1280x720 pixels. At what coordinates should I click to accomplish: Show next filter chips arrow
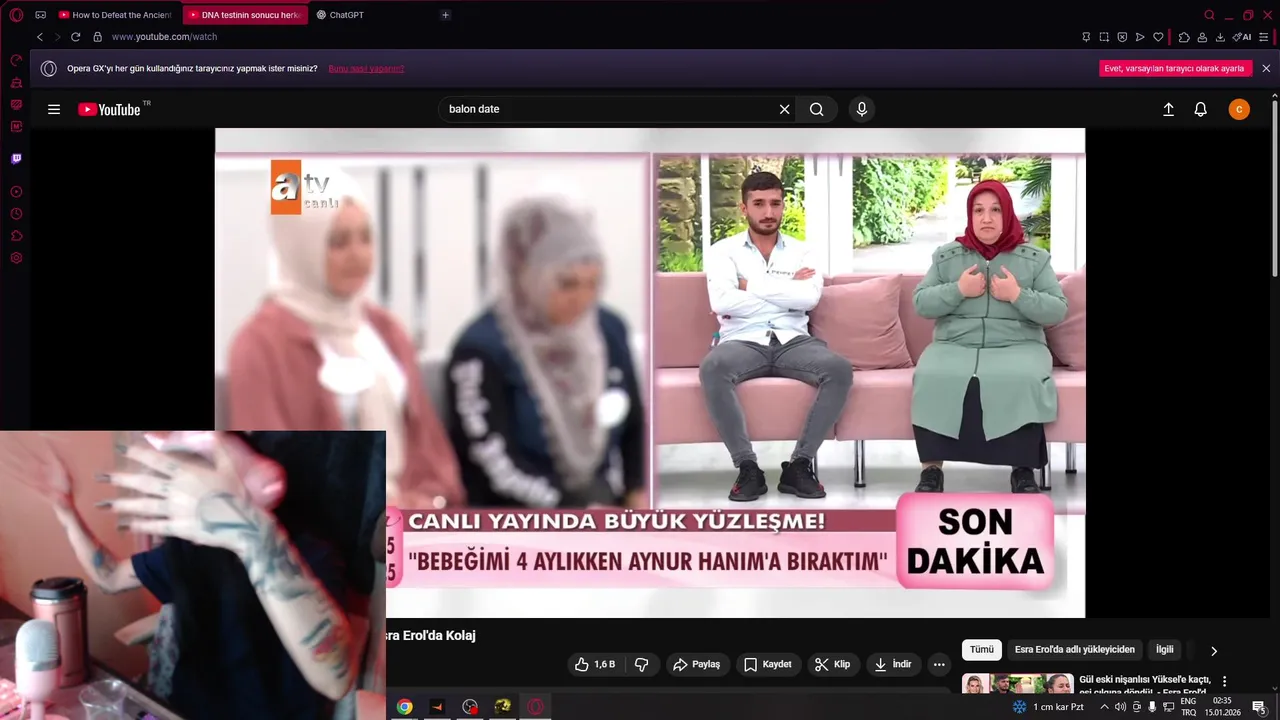(1214, 651)
